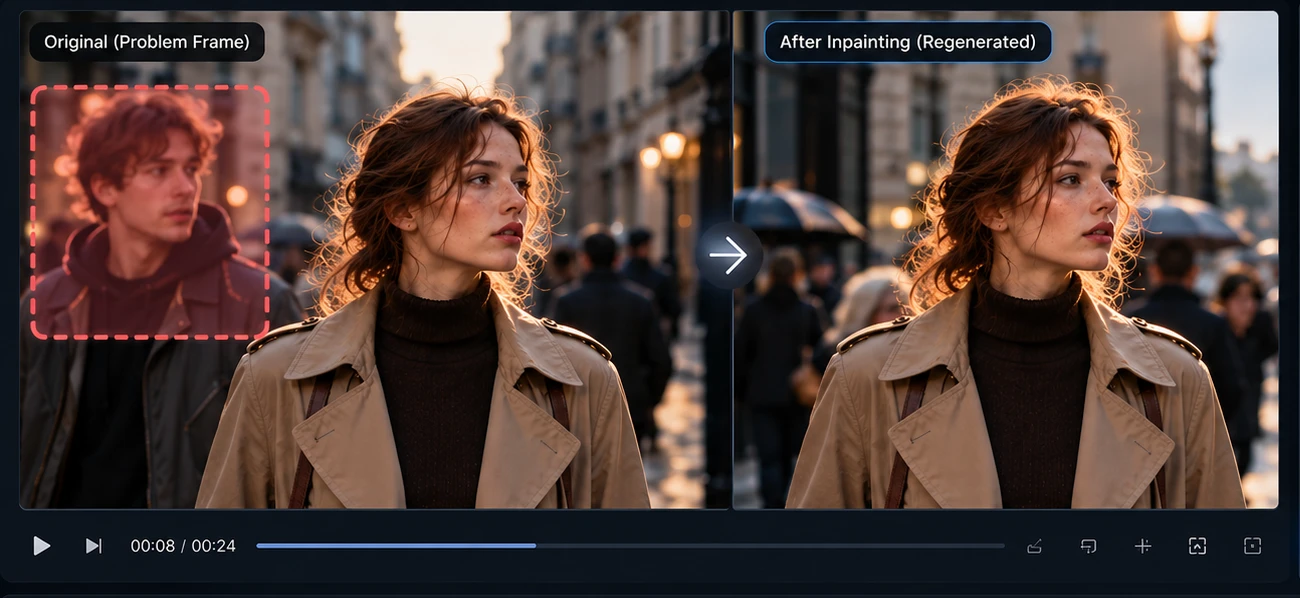Screen dimensions: 1300x598
Task: Open the annotation box icon tool
Action: 1089,545
